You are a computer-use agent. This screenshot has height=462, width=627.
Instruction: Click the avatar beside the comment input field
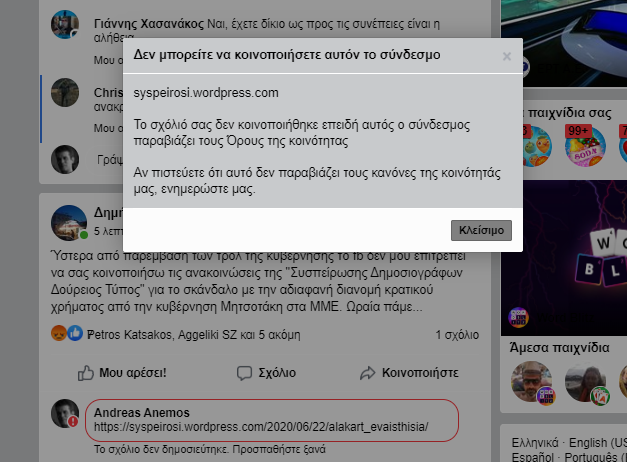click(x=65, y=159)
